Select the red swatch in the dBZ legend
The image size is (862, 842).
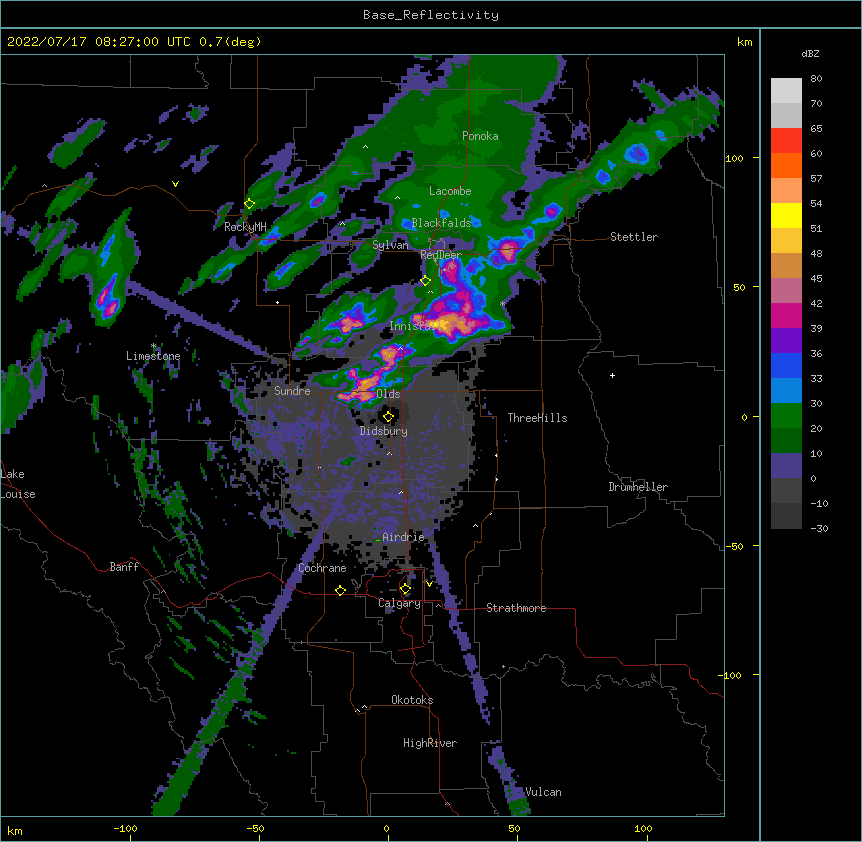[786, 141]
